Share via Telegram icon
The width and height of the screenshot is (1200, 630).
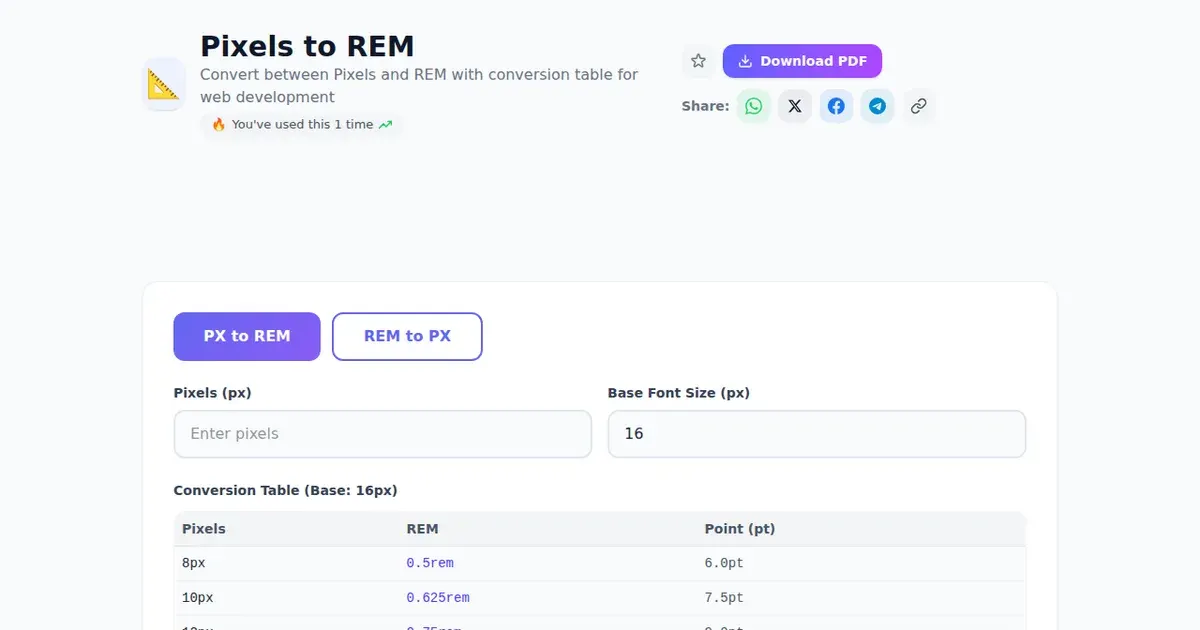(x=877, y=106)
